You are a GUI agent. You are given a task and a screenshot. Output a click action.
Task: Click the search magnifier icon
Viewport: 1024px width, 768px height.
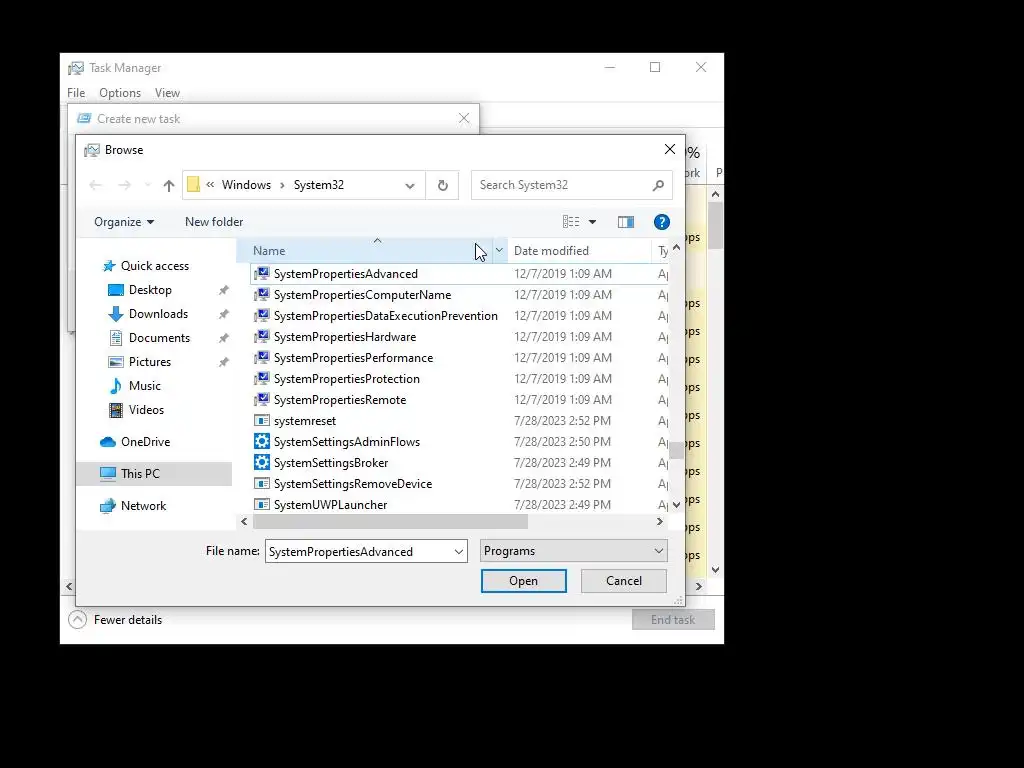click(x=658, y=185)
